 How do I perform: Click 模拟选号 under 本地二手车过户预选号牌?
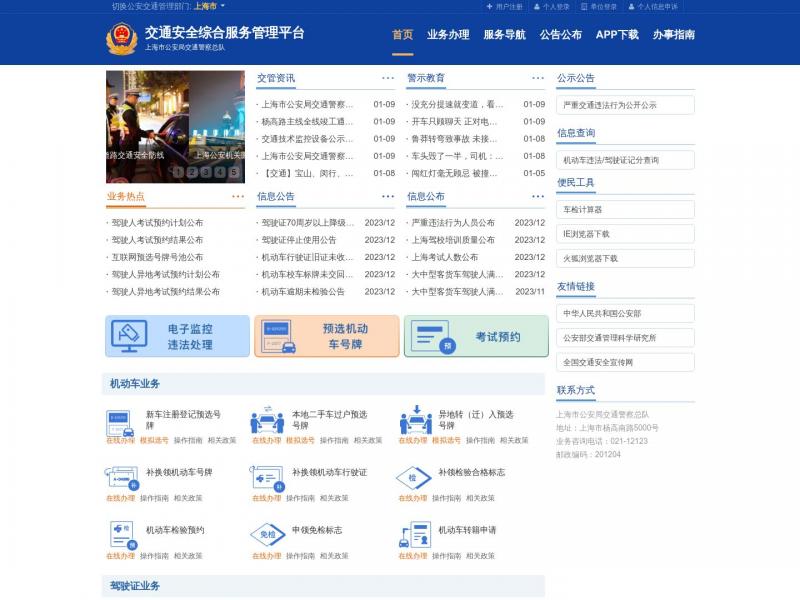[x=300, y=440]
